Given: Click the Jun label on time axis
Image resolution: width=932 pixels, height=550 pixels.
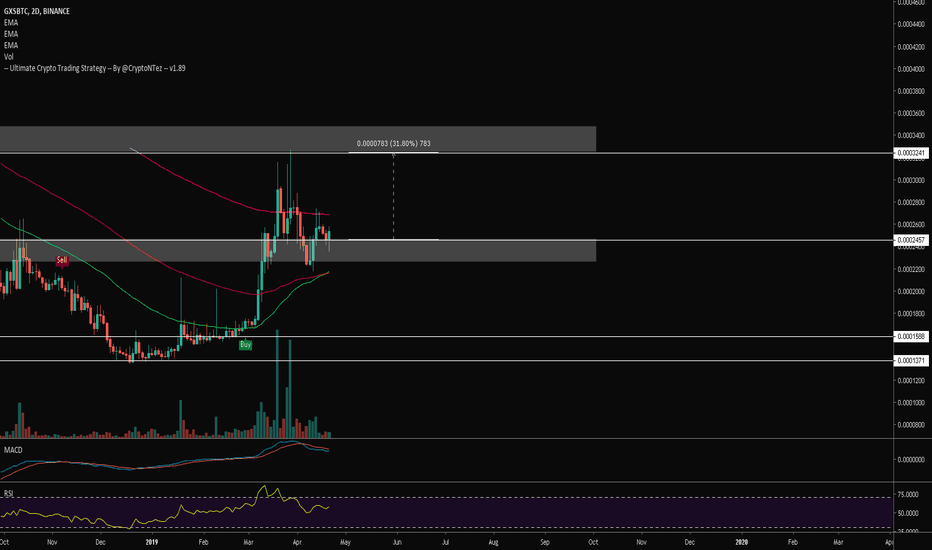Looking at the screenshot, I should (396, 542).
